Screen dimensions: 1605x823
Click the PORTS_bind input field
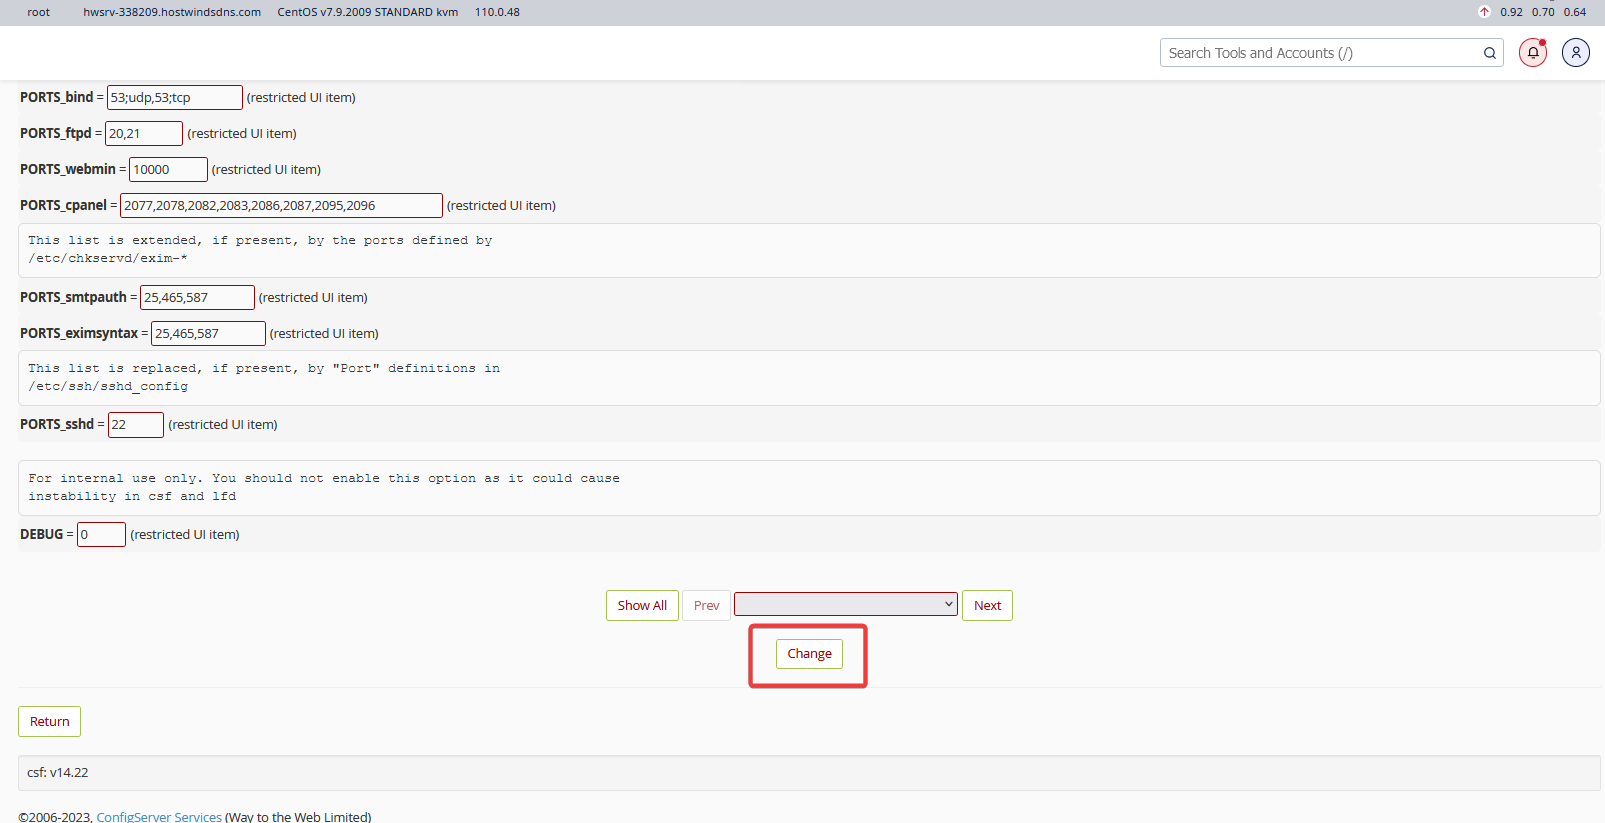click(174, 98)
